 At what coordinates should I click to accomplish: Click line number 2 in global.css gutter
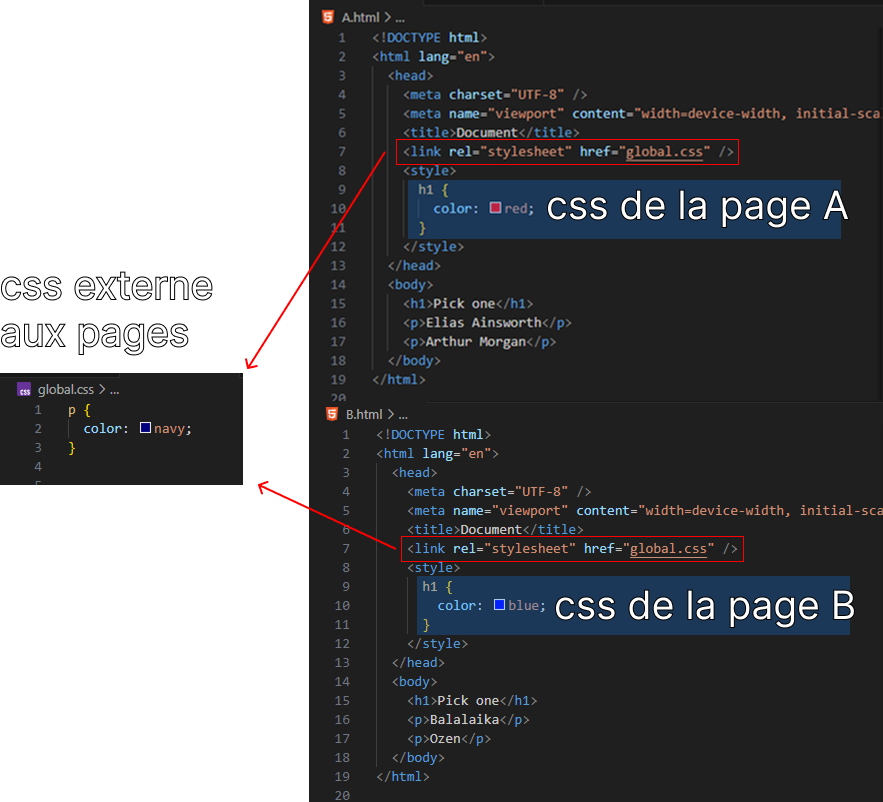click(x=38, y=429)
